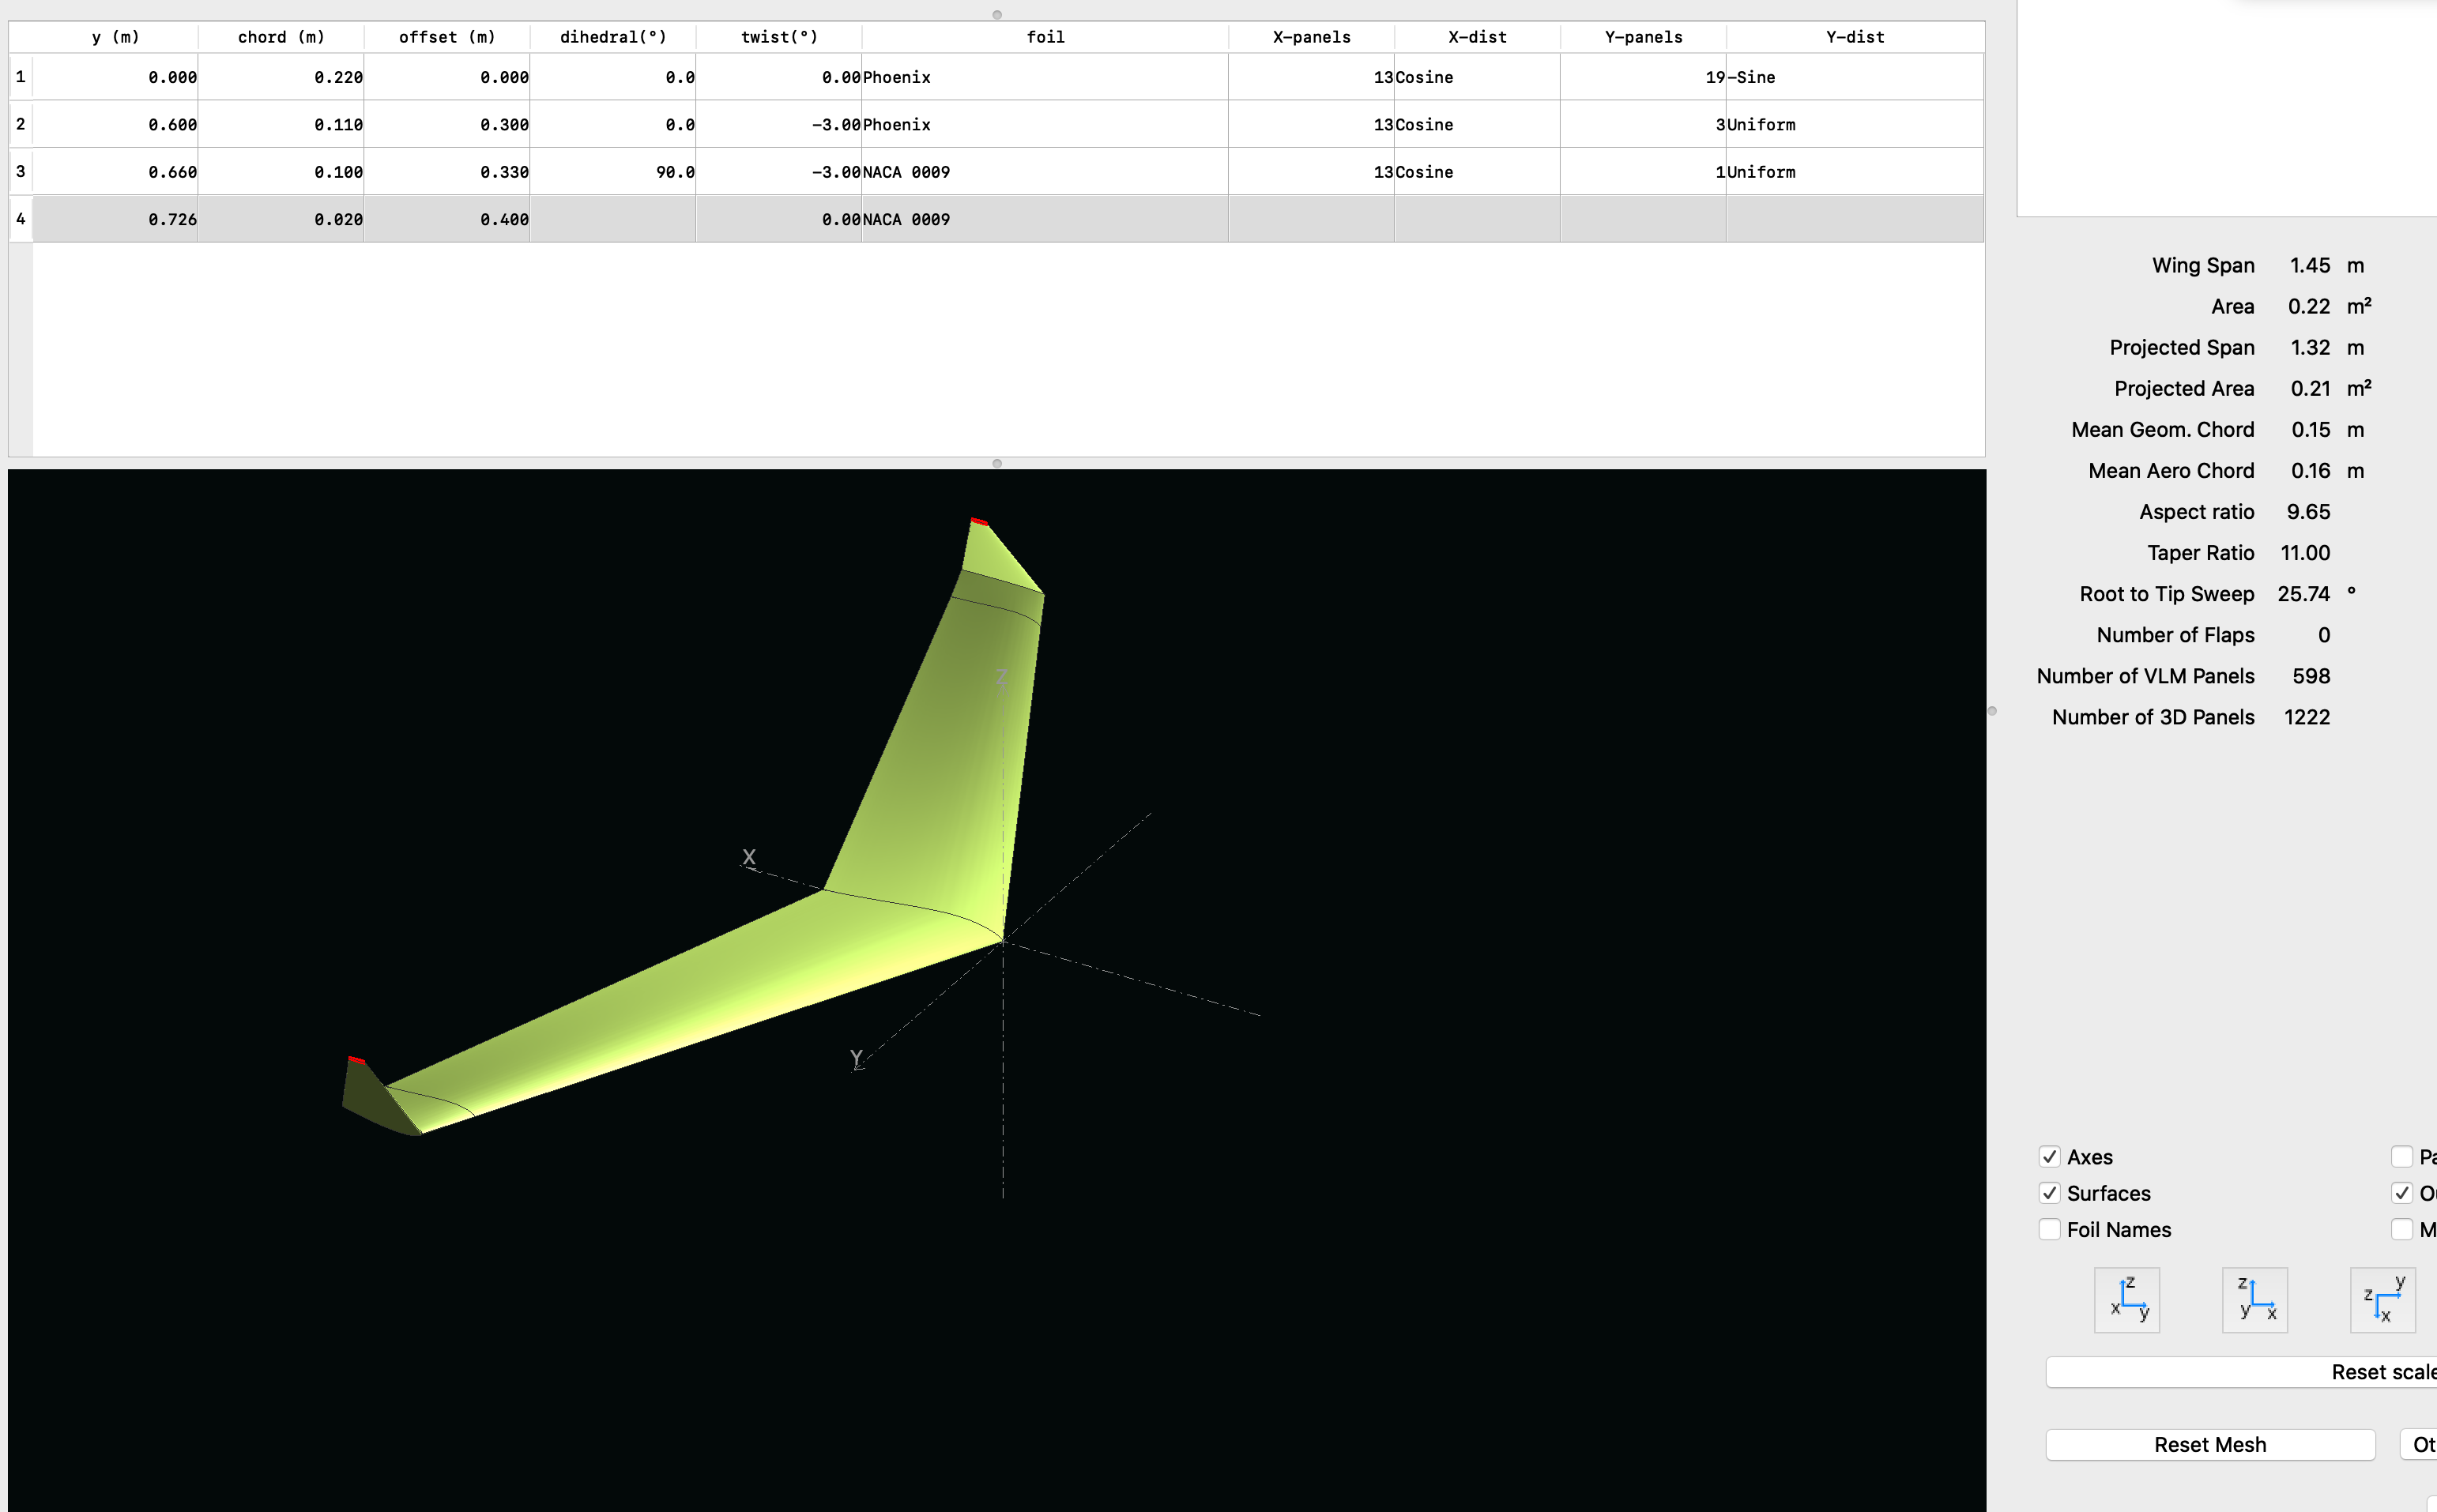The width and height of the screenshot is (2437, 1512).
Task: Edit the 90.0 dihedral cell
Action: [x=612, y=172]
